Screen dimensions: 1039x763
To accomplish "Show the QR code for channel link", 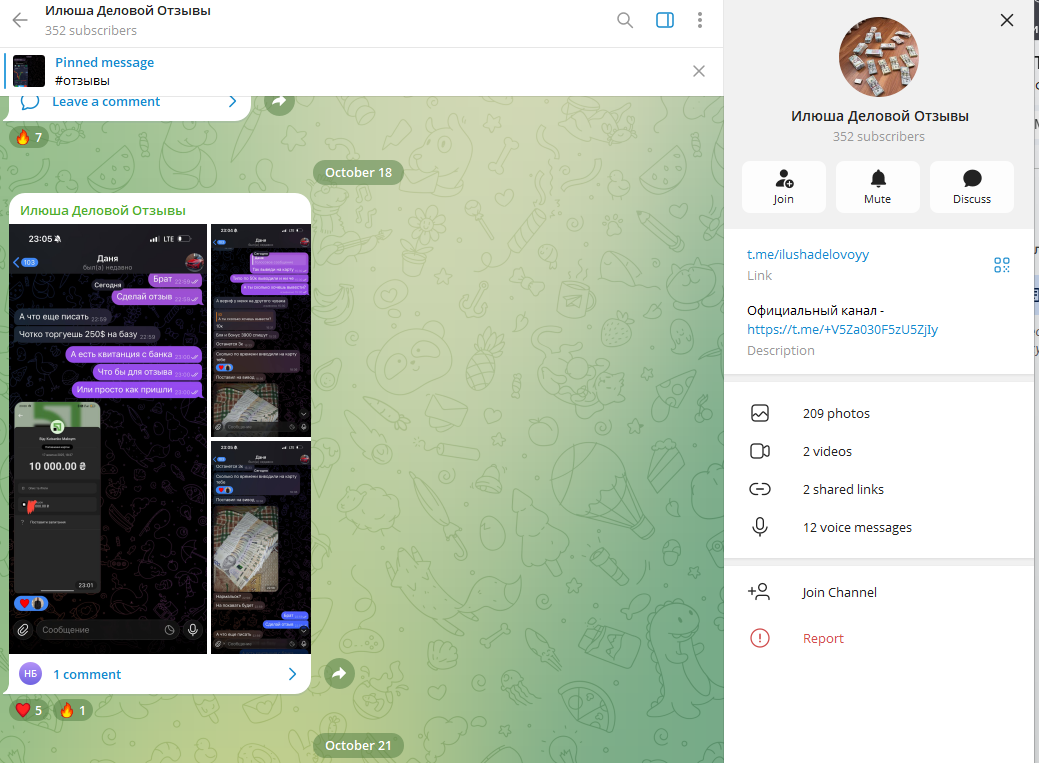I will pos(1001,265).
